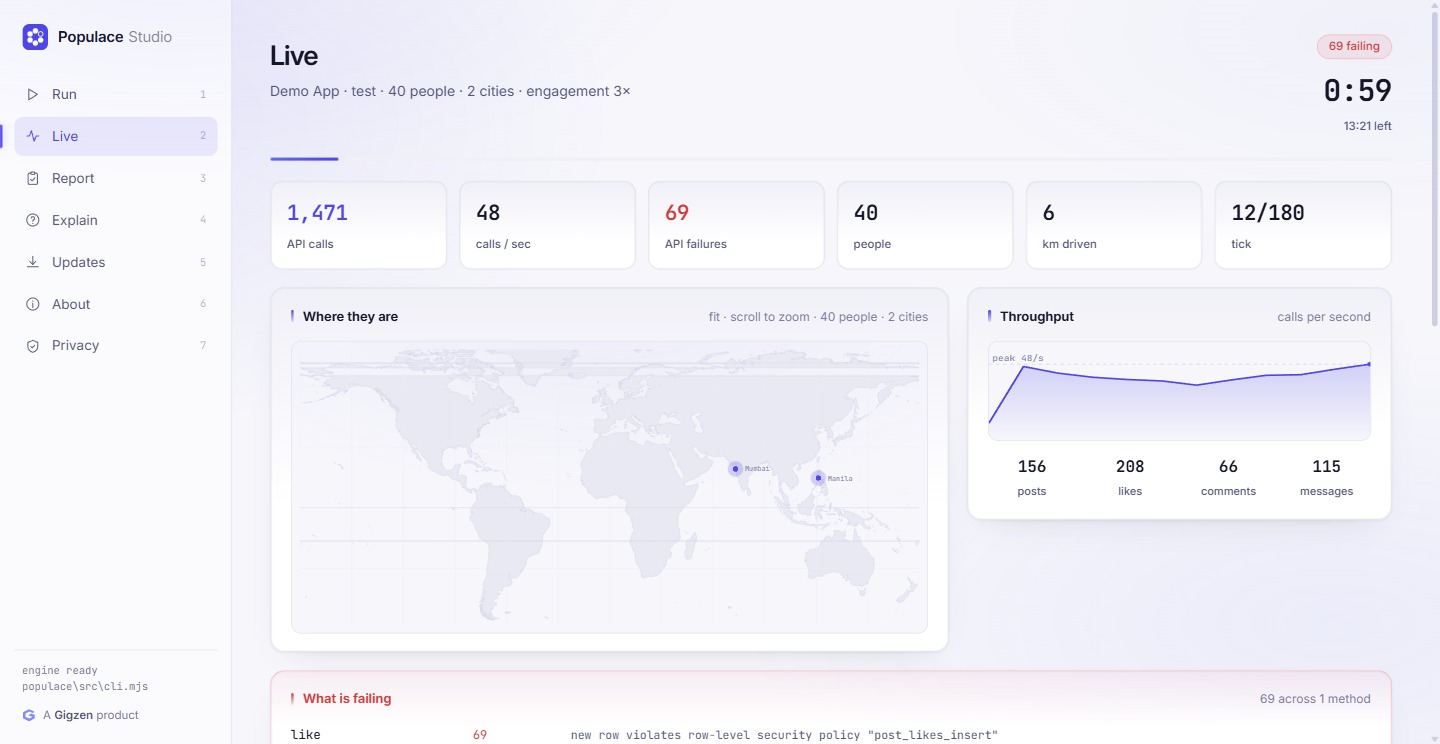Click the post_likes_insert error message
Image resolution: width=1440 pixels, height=744 pixels.
coord(784,735)
